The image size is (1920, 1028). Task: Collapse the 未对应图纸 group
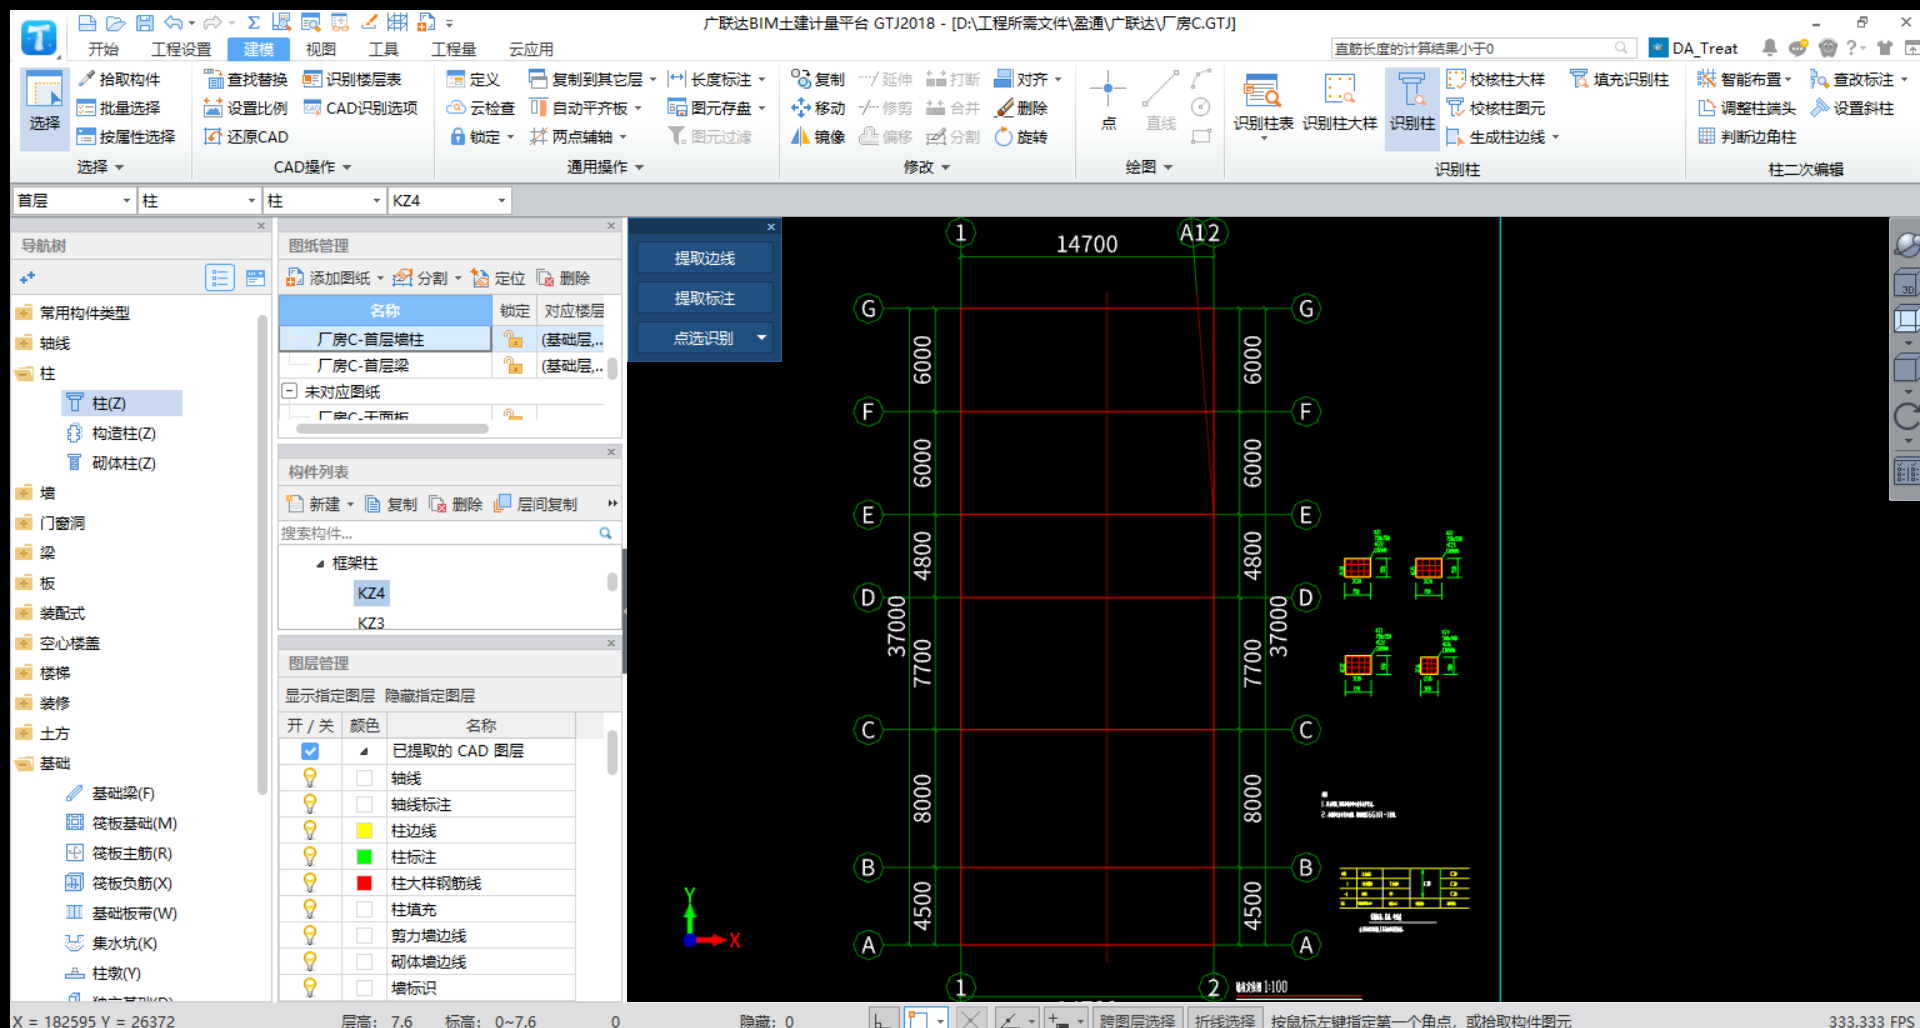pyautogui.click(x=290, y=391)
